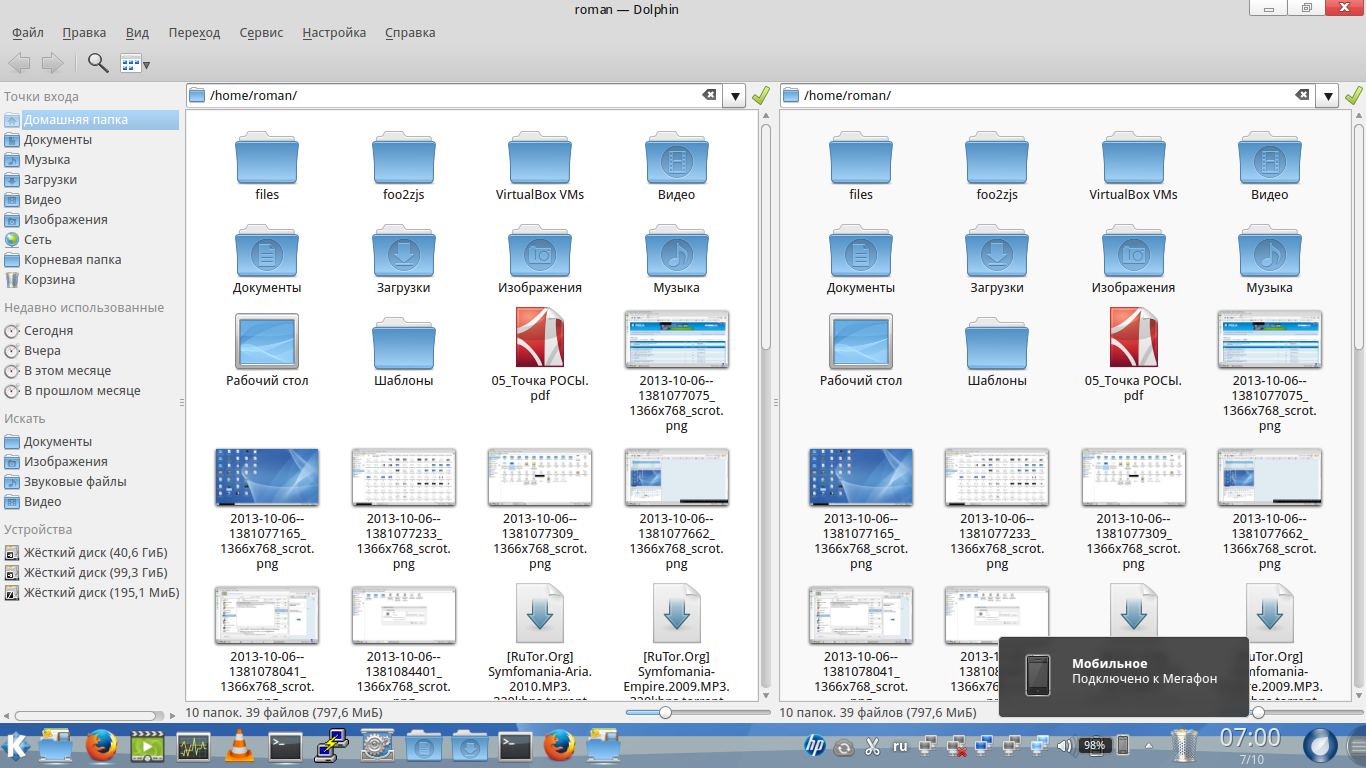Click the green checkmark in the left pane

pyautogui.click(x=761, y=96)
